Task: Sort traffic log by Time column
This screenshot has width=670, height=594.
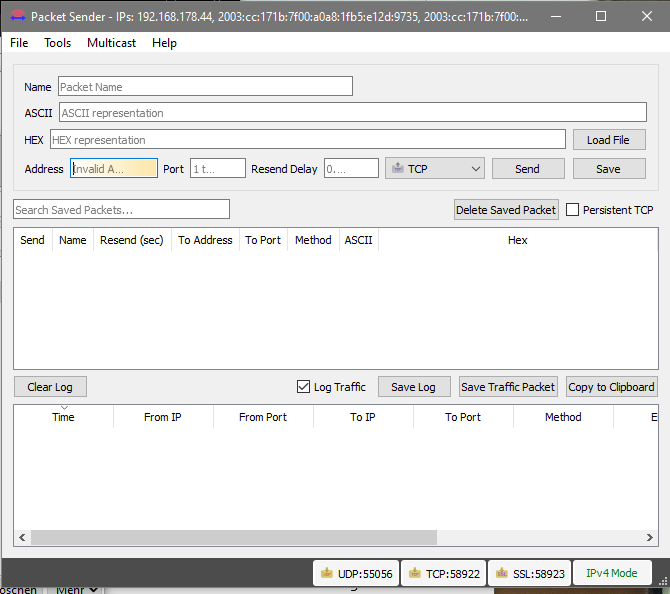Action: [x=63, y=417]
